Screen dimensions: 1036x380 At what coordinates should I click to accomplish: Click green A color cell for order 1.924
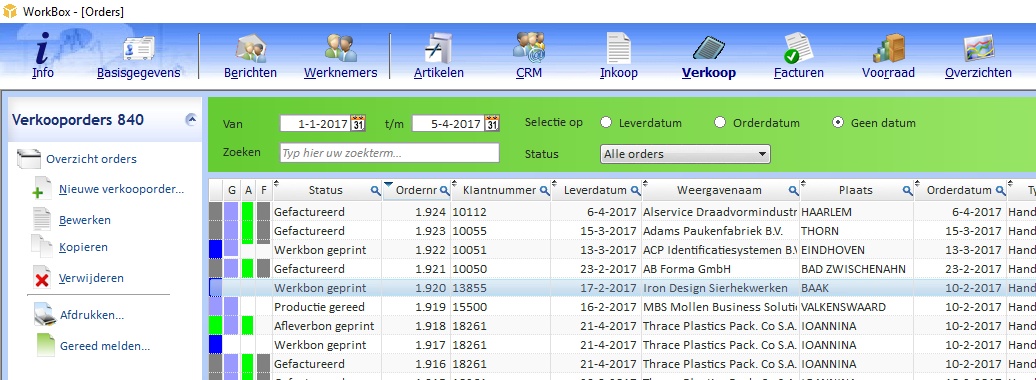(248, 211)
